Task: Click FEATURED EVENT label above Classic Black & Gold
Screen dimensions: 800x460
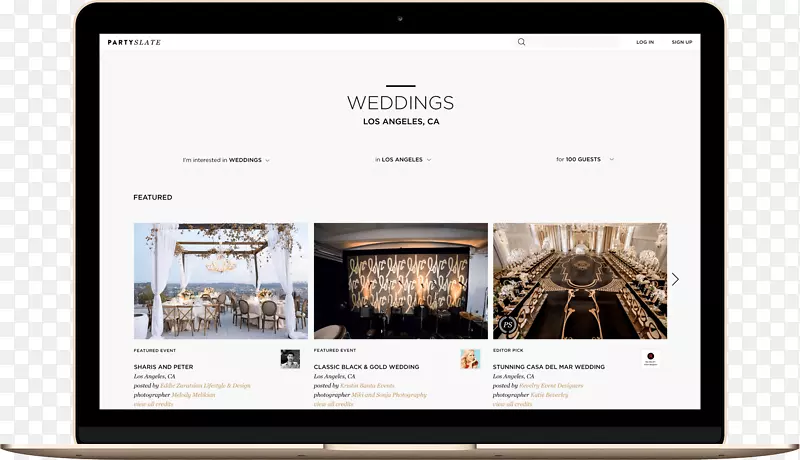Action: [x=335, y=350]
